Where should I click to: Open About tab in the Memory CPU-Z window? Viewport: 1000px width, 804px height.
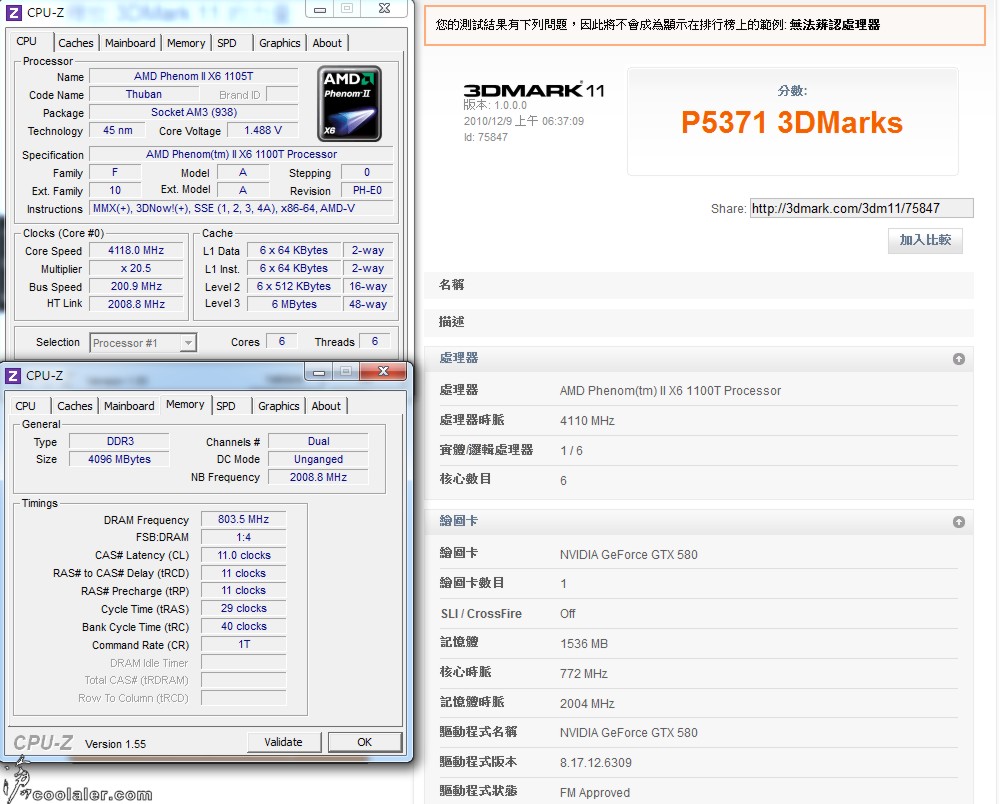(x=326, y=406)
